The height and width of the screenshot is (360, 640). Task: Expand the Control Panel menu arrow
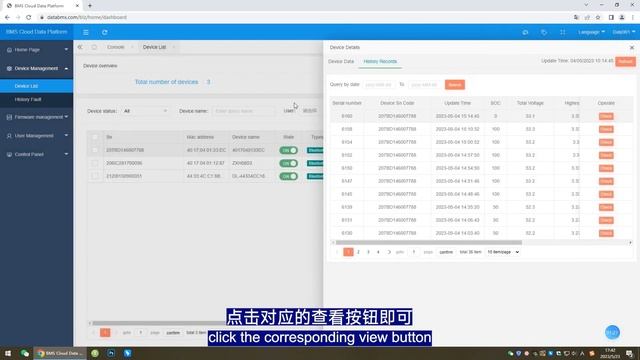point(66,154)
